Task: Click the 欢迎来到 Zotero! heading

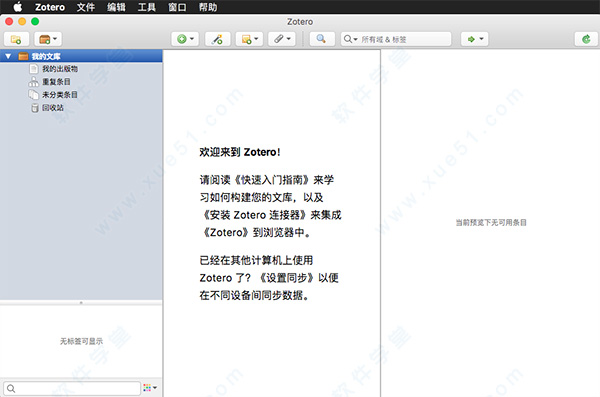Action: tap(240, 152)
